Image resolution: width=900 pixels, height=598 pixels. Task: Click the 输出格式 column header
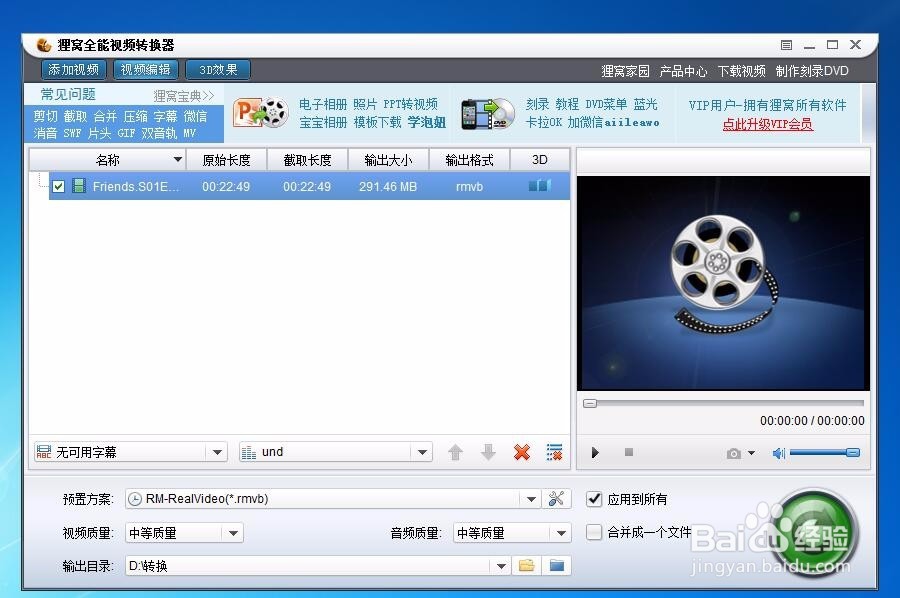pyautogui.click(x=469, y=160)
